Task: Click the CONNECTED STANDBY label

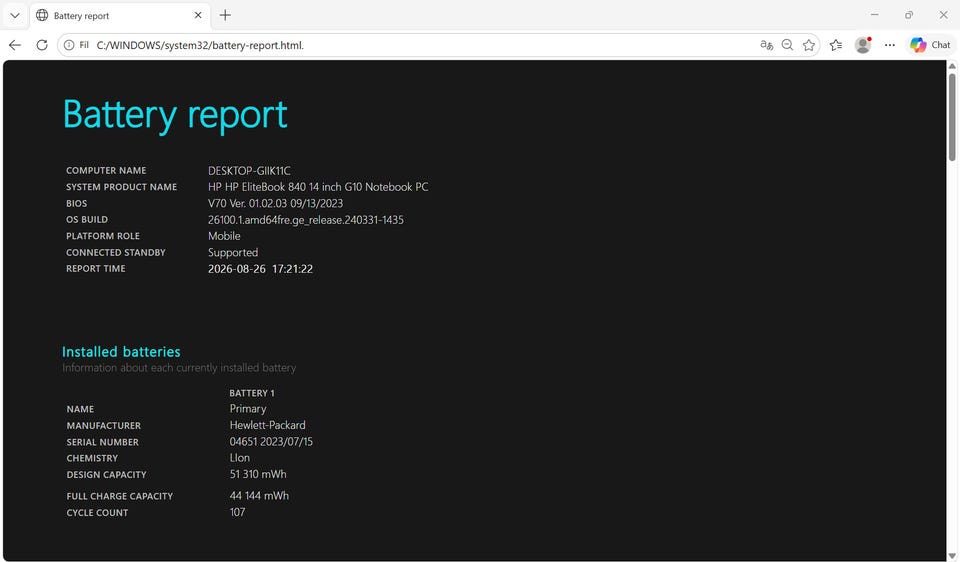Action: click(116, 252)
